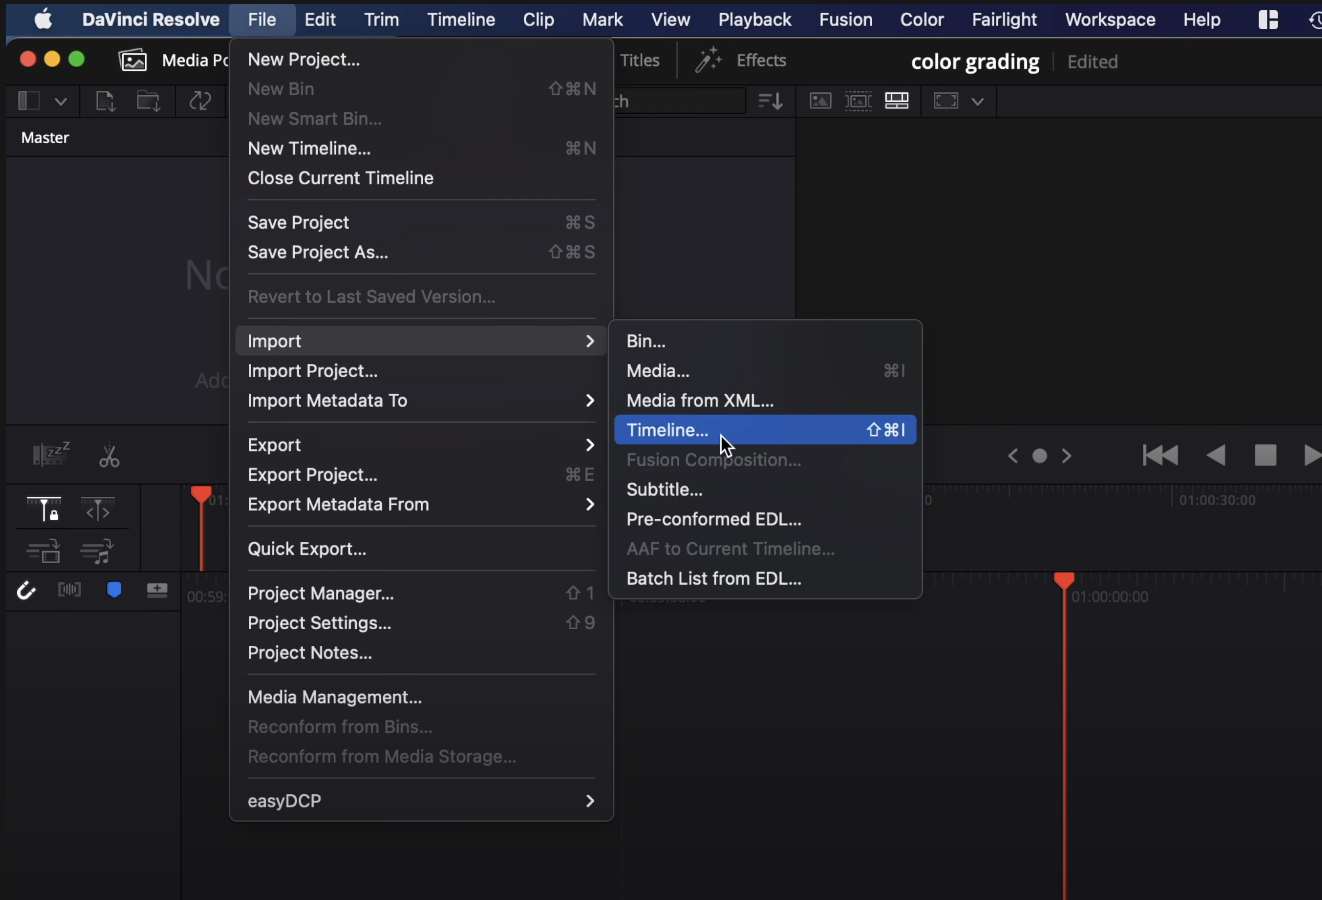1322x900 pixels.
Task: Open Project Settings...
Action: click(421, 623)
